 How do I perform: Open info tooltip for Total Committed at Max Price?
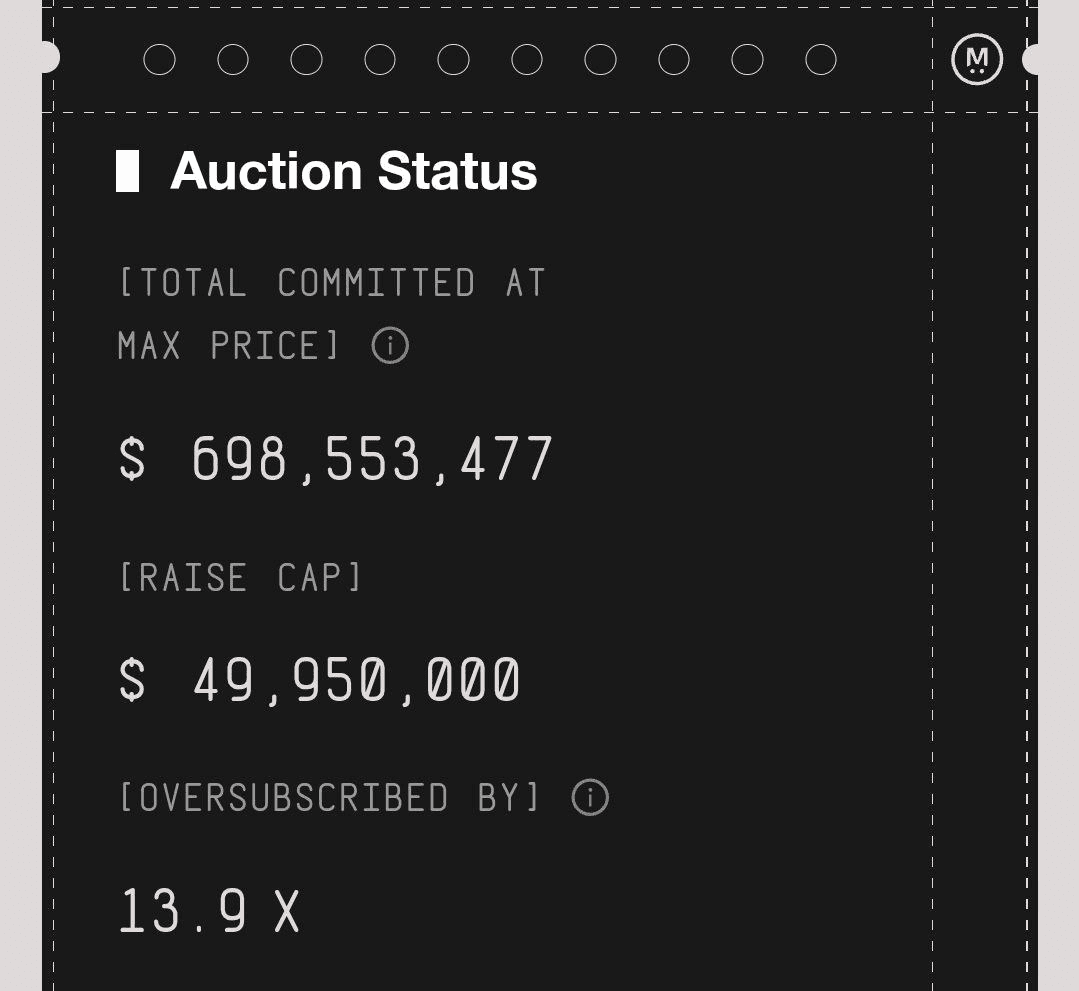[x=390, y=346]
